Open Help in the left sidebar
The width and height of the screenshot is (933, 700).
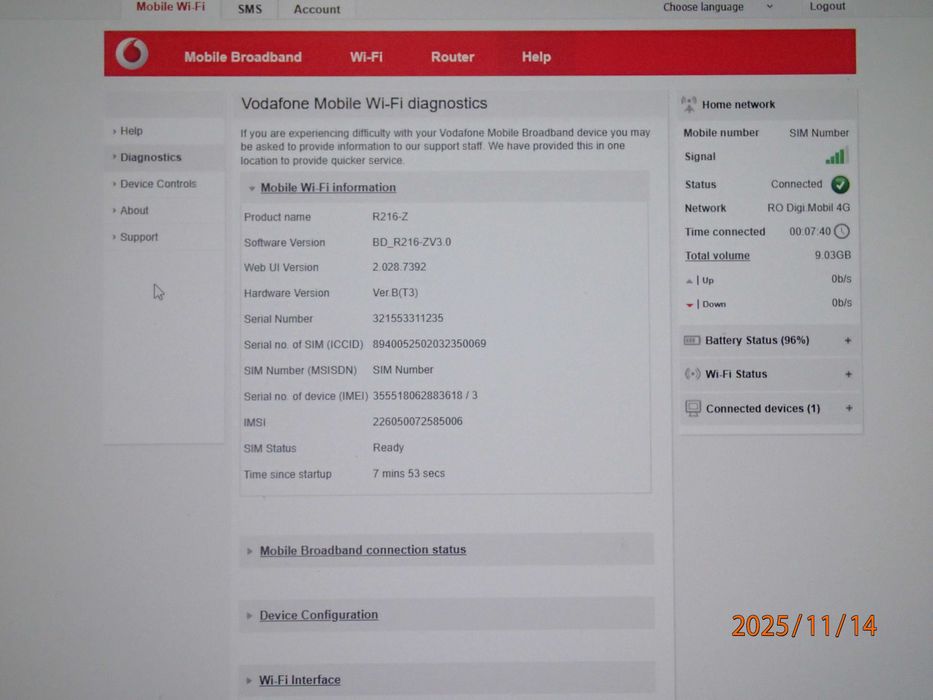tap(131, 131)
